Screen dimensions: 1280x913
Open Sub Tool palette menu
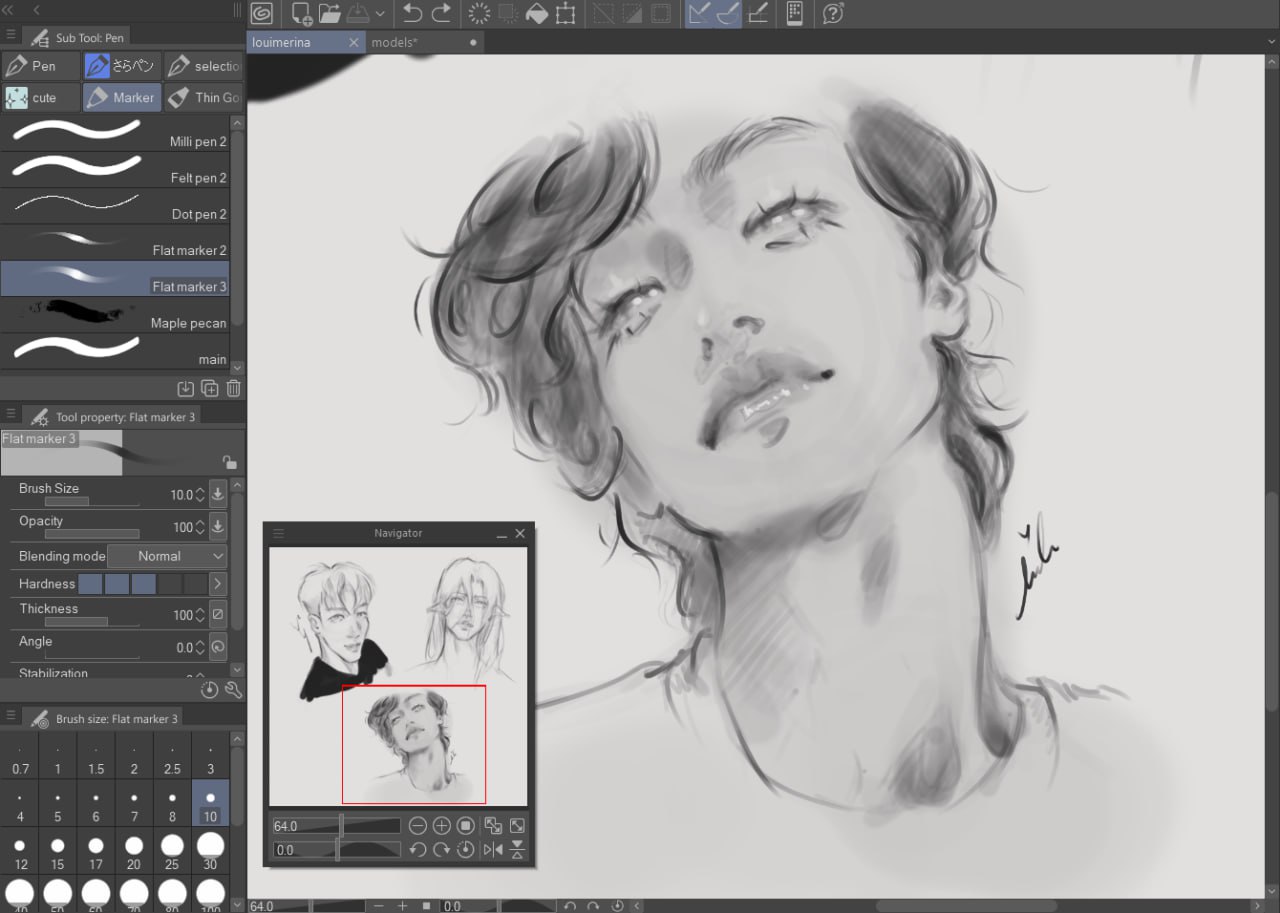click(x=10, y=34)
